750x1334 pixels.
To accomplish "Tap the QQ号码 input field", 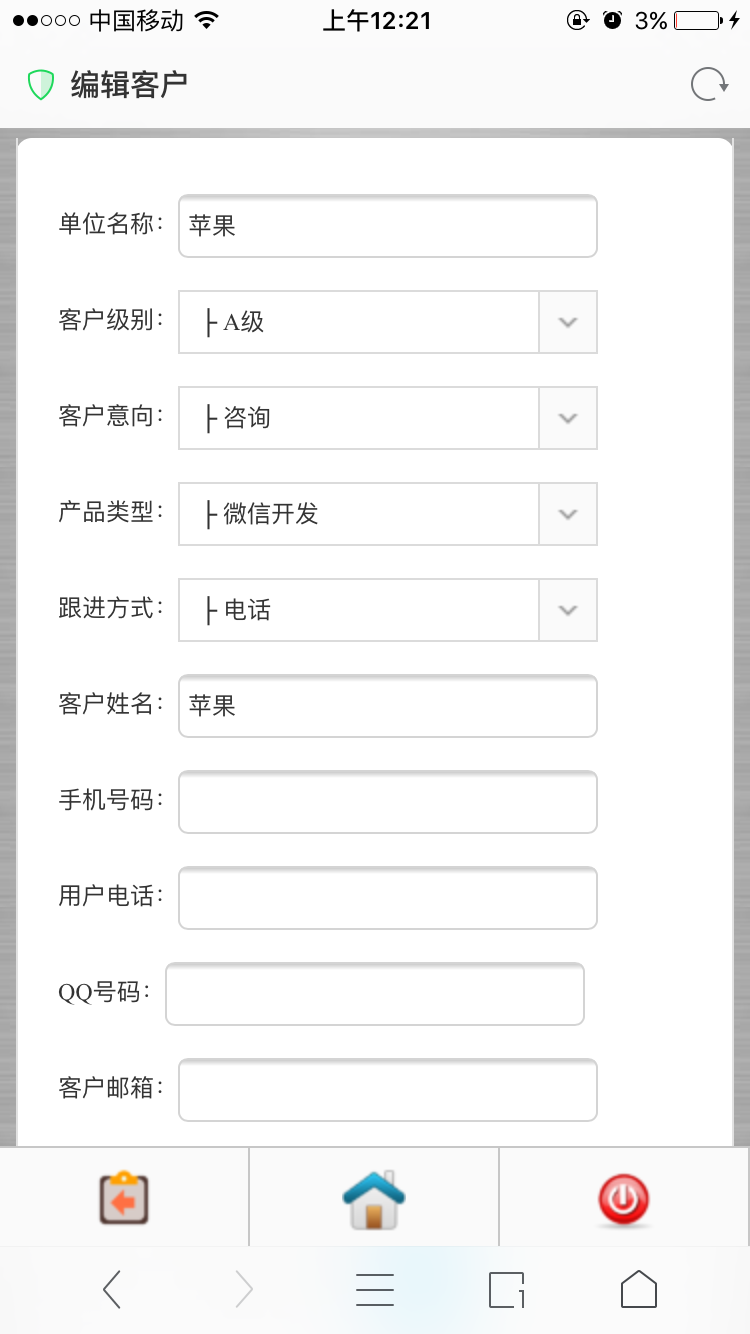I will [375, 994].
